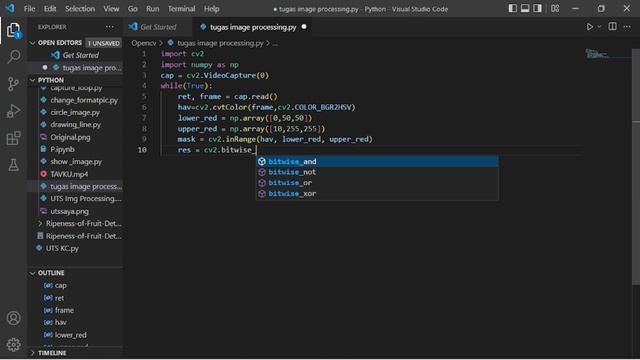
Task: Click the VS Code logo in title bar
Action: tap(10, 8)
